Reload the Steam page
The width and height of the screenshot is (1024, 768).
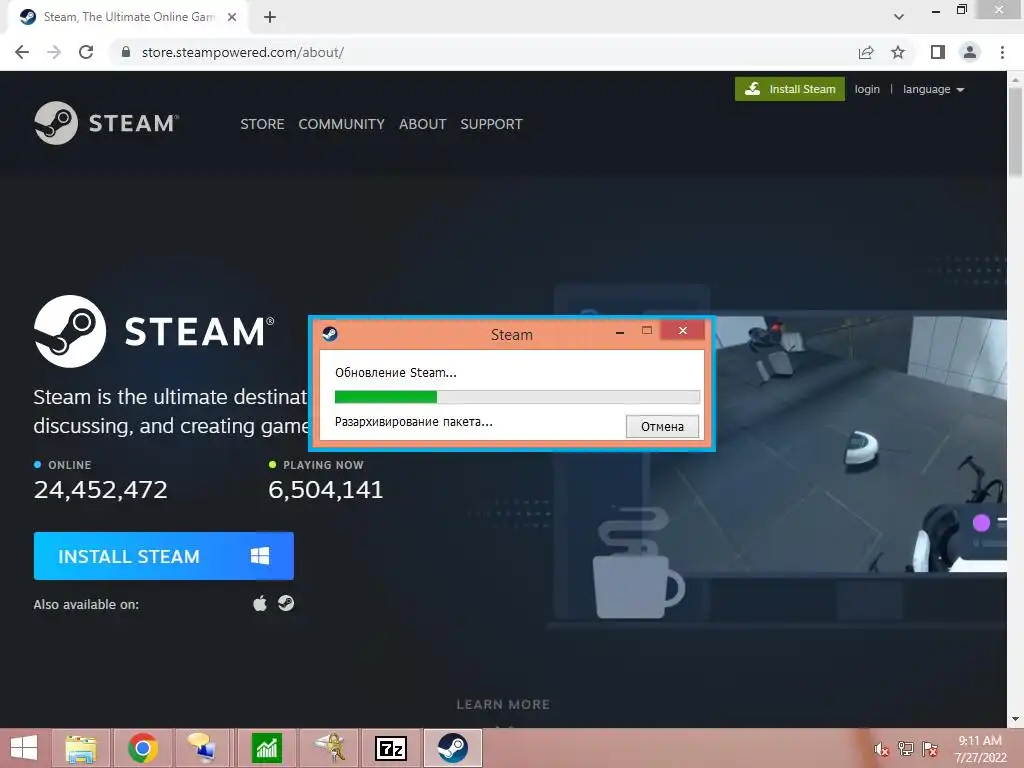click(x=86, y=52)
